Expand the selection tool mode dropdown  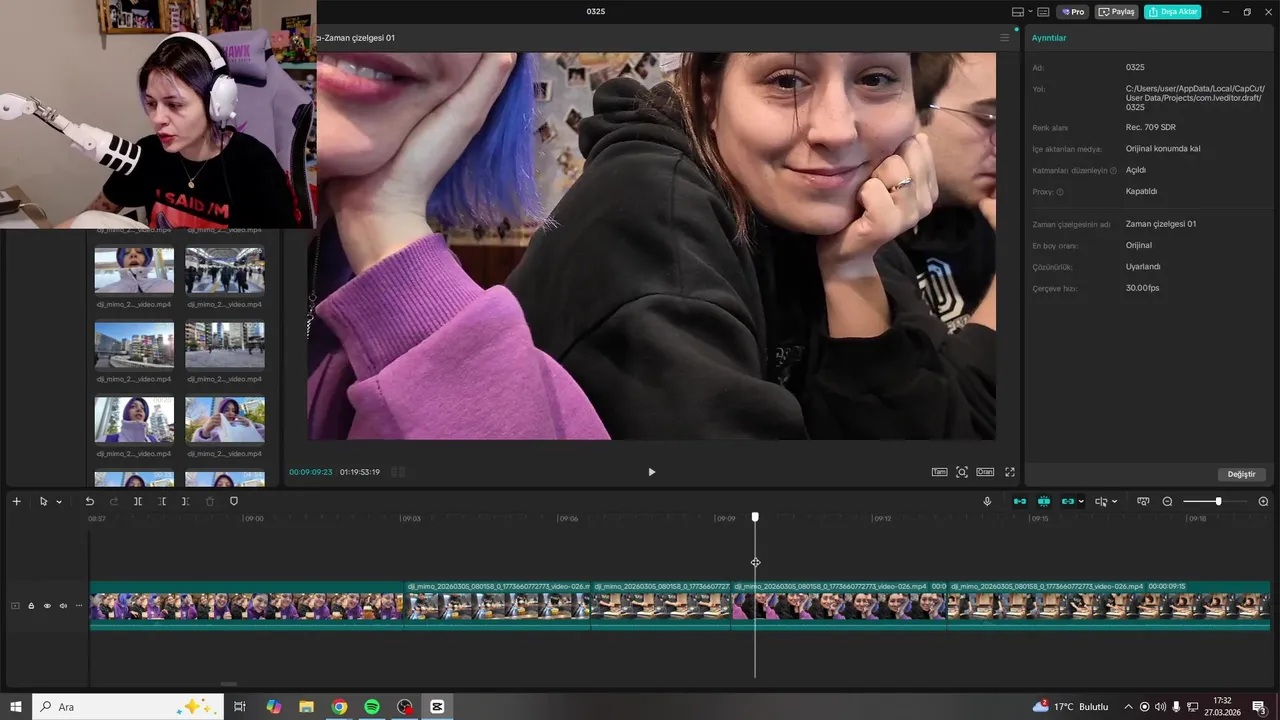pos(59,502)
